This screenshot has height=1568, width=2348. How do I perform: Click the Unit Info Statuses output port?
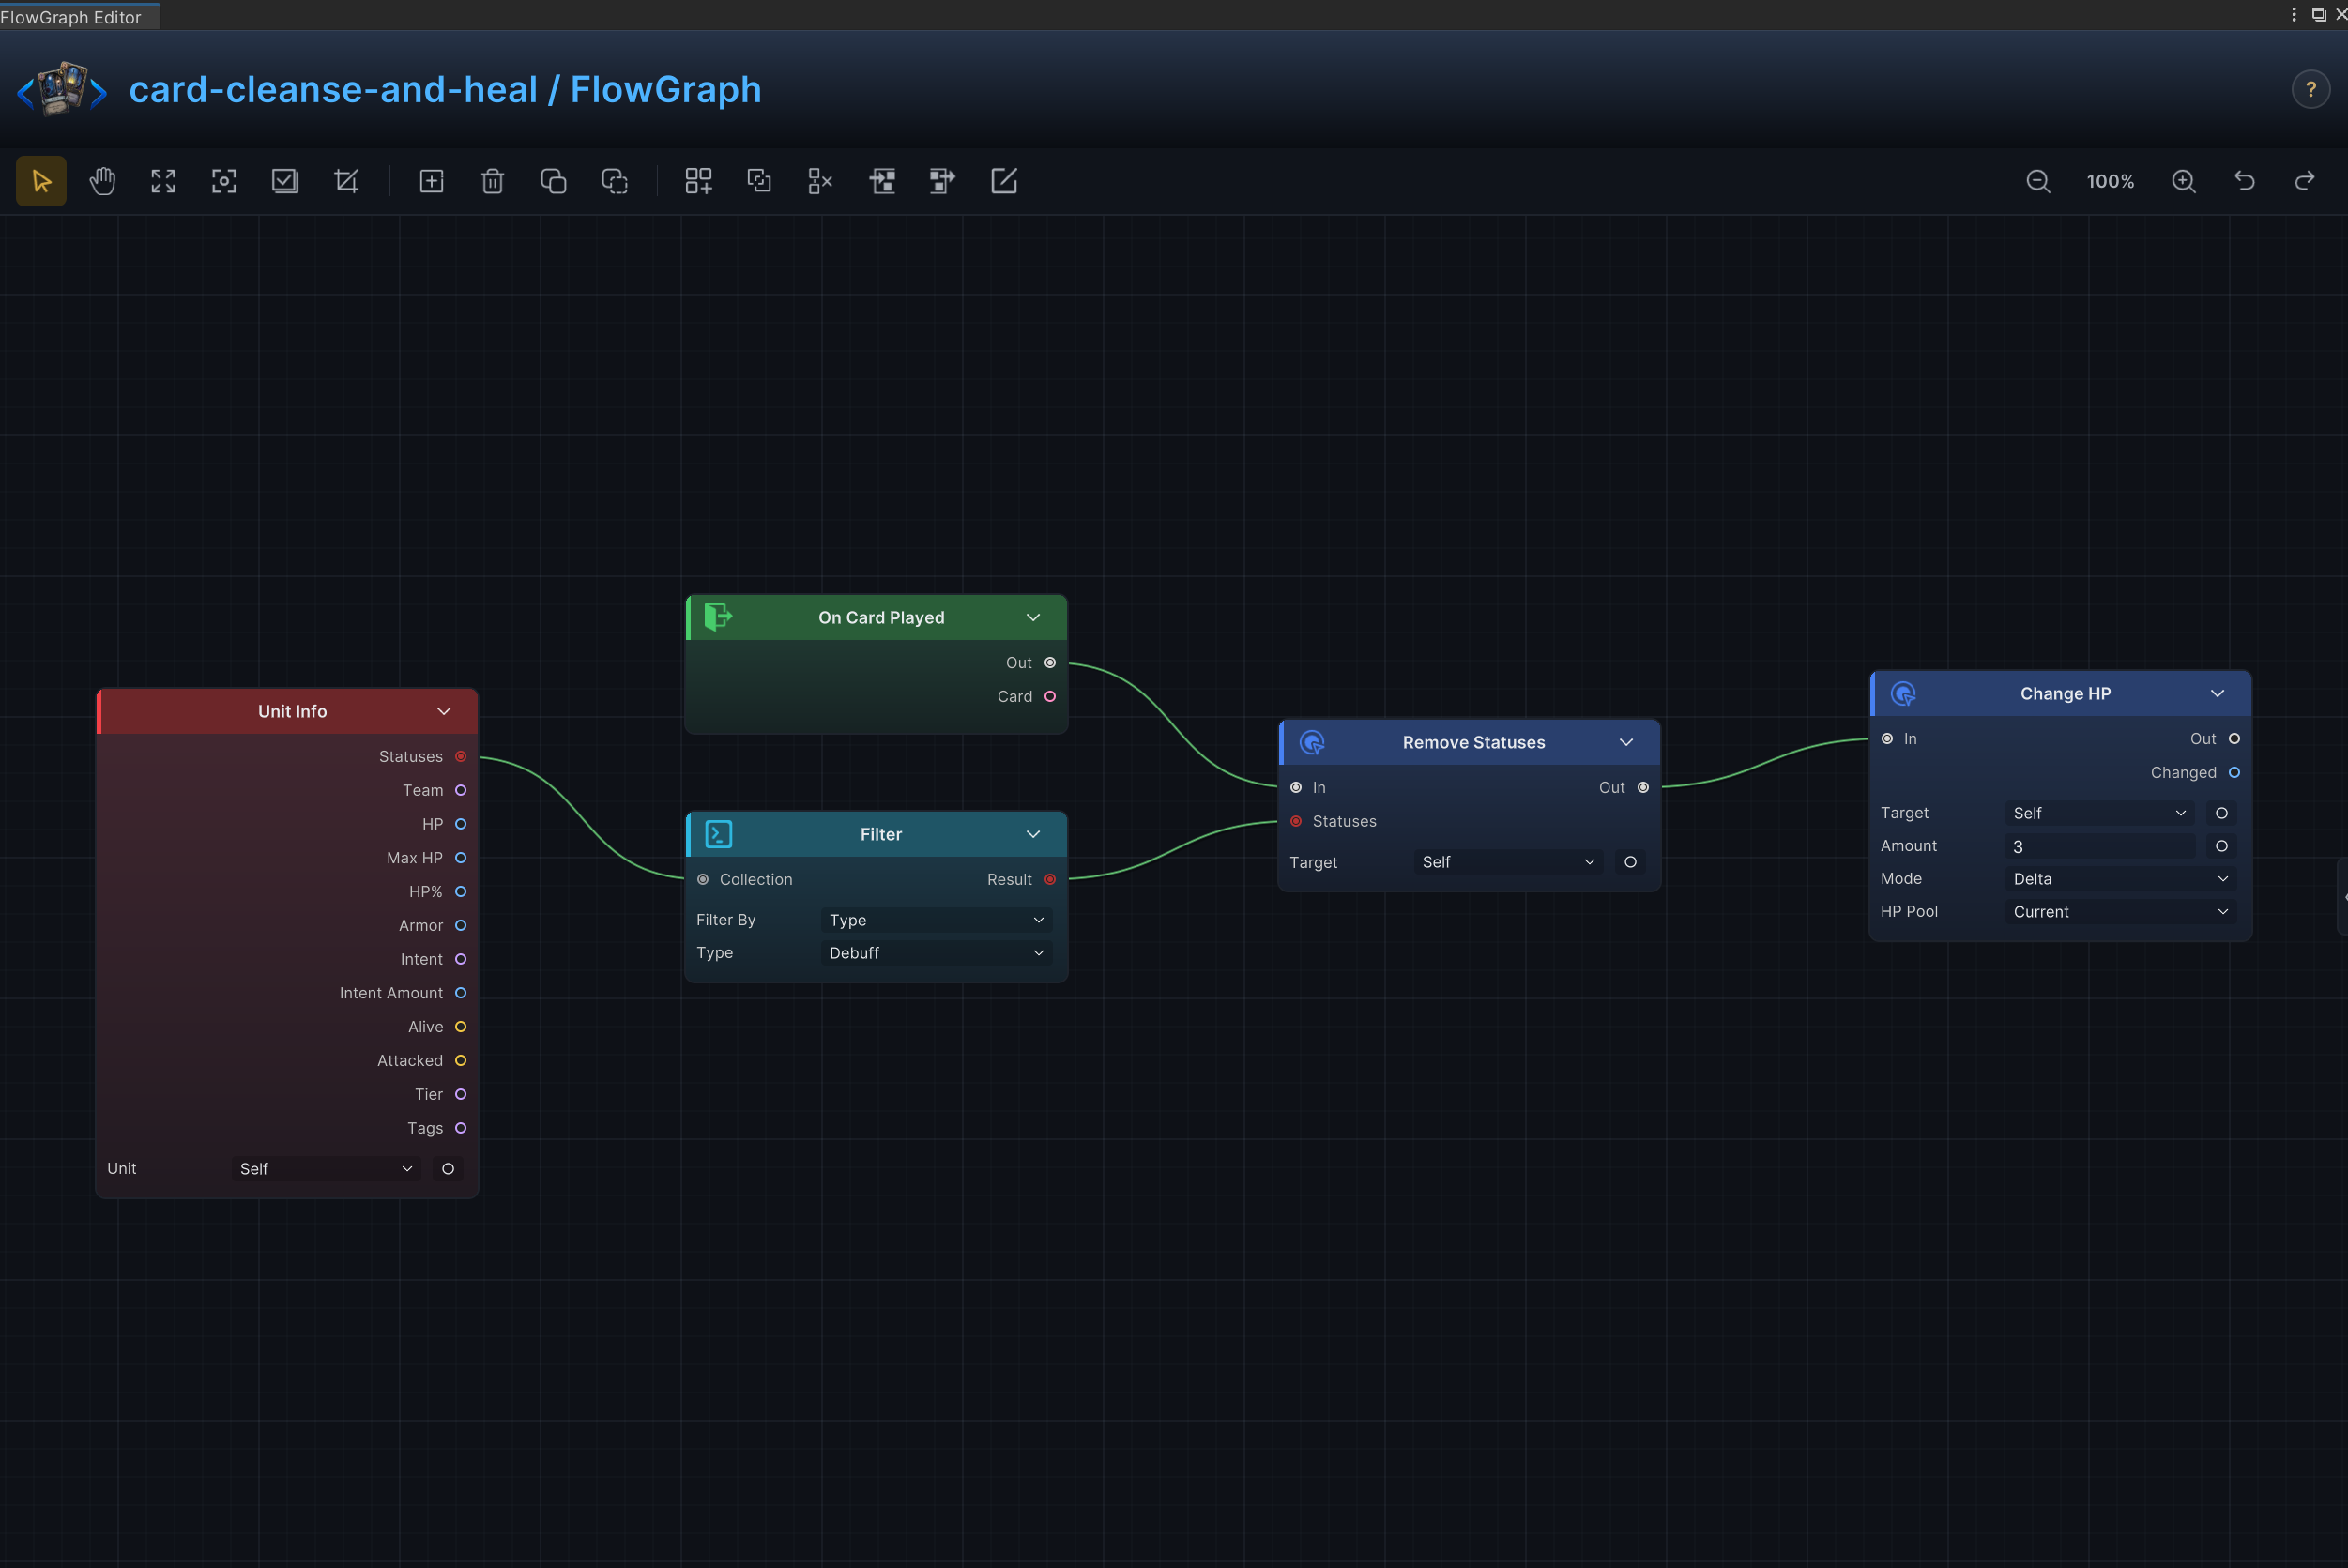click(x=461, y=756)
